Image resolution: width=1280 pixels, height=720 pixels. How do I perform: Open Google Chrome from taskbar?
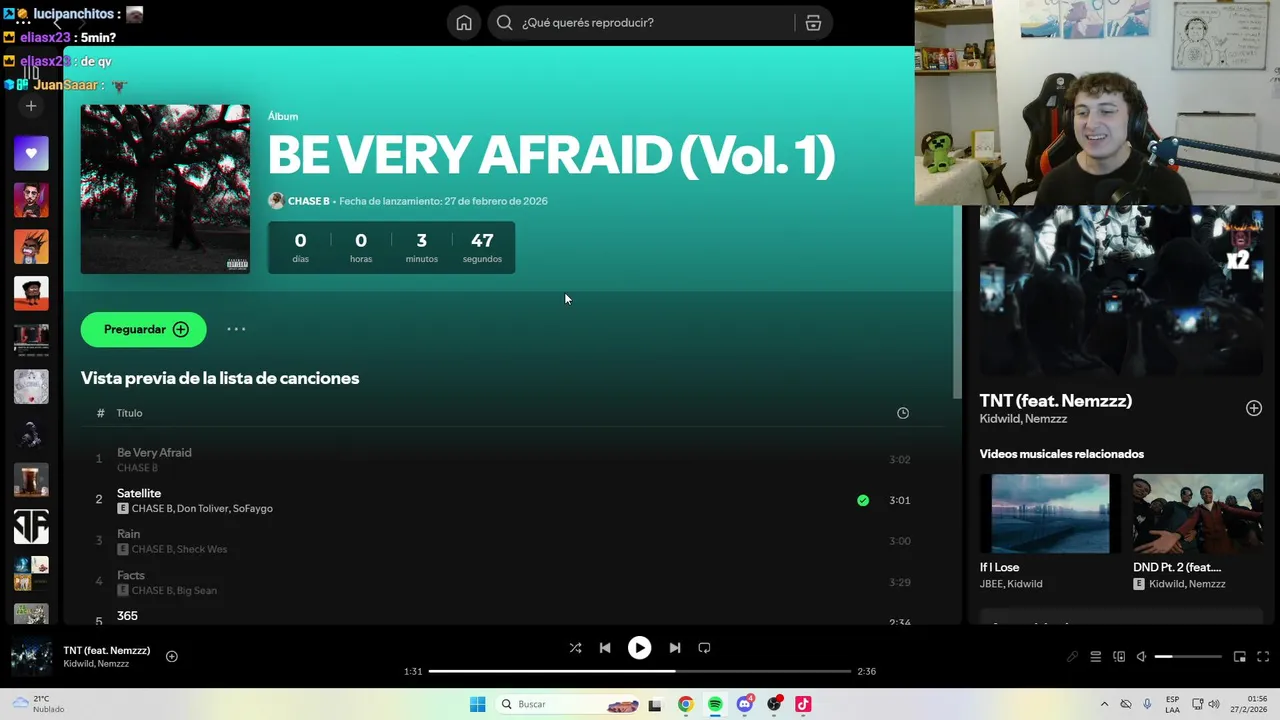(x=685, y=704)
